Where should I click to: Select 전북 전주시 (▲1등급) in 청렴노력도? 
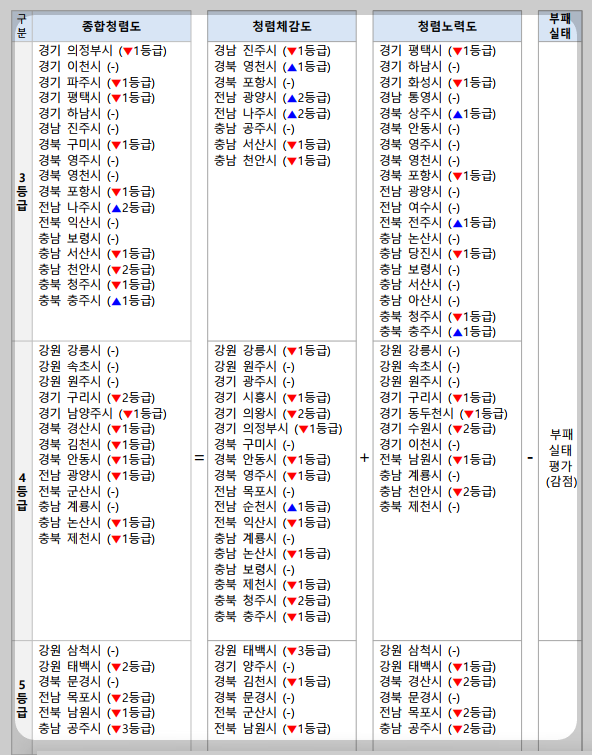tap(437, 223)
